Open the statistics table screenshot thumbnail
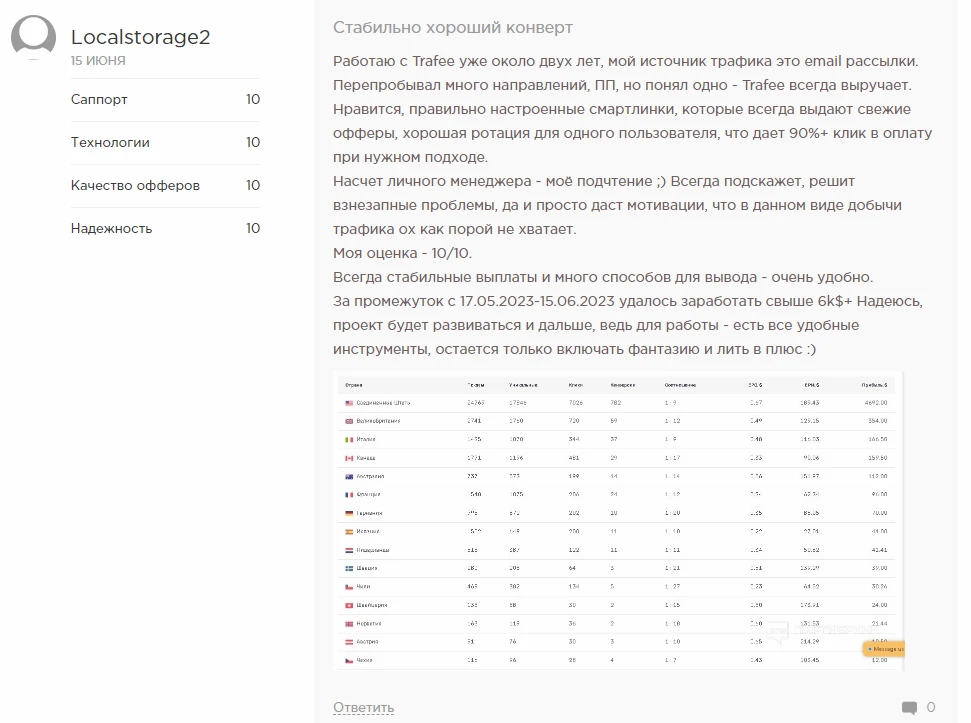The height and width of the screenshot is (723, 971). [x=618, y=521]
